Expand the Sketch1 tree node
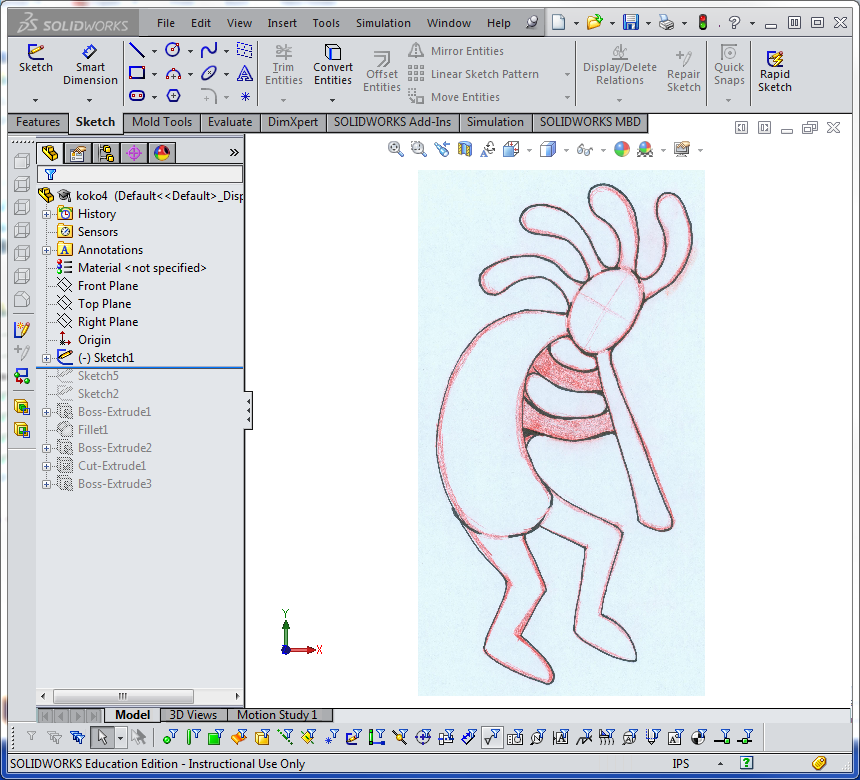Image resolution: width=860 pixels, height=780 pixels. [47, 358]
